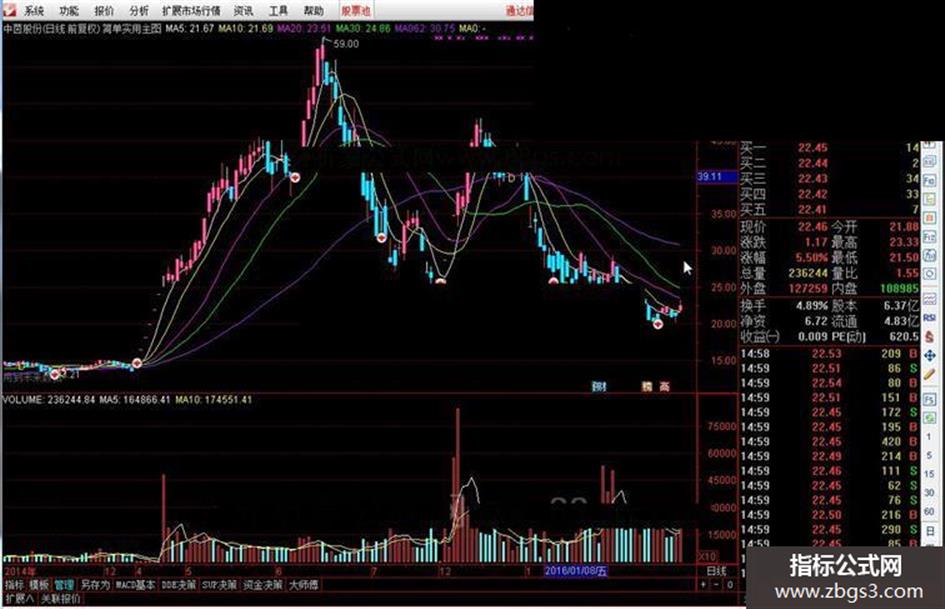Click the MA10: 21.69 indicator label

(245, 28)
